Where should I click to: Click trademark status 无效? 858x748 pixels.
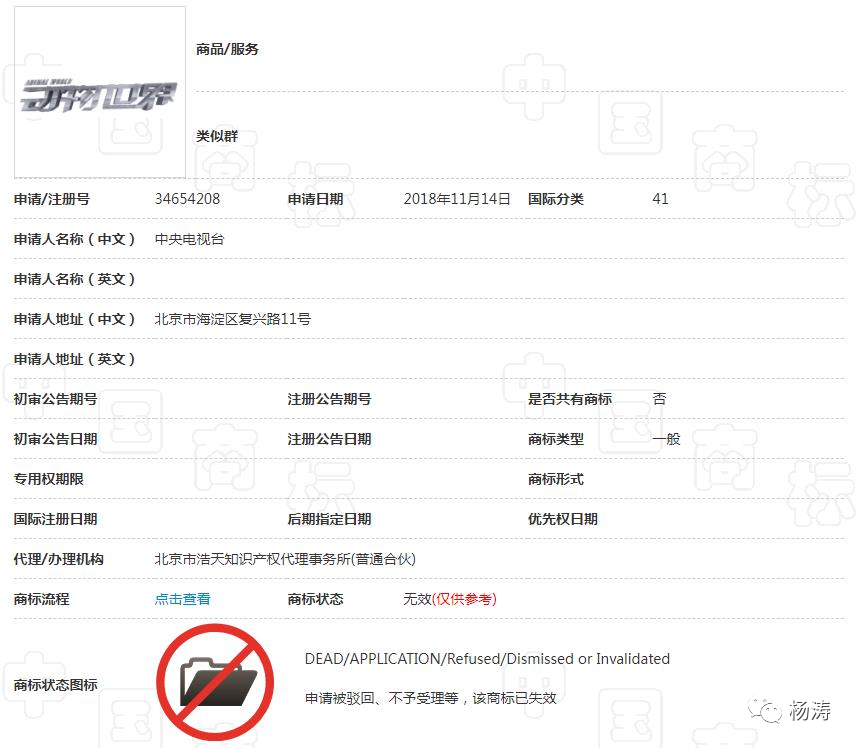coord(417,599)
